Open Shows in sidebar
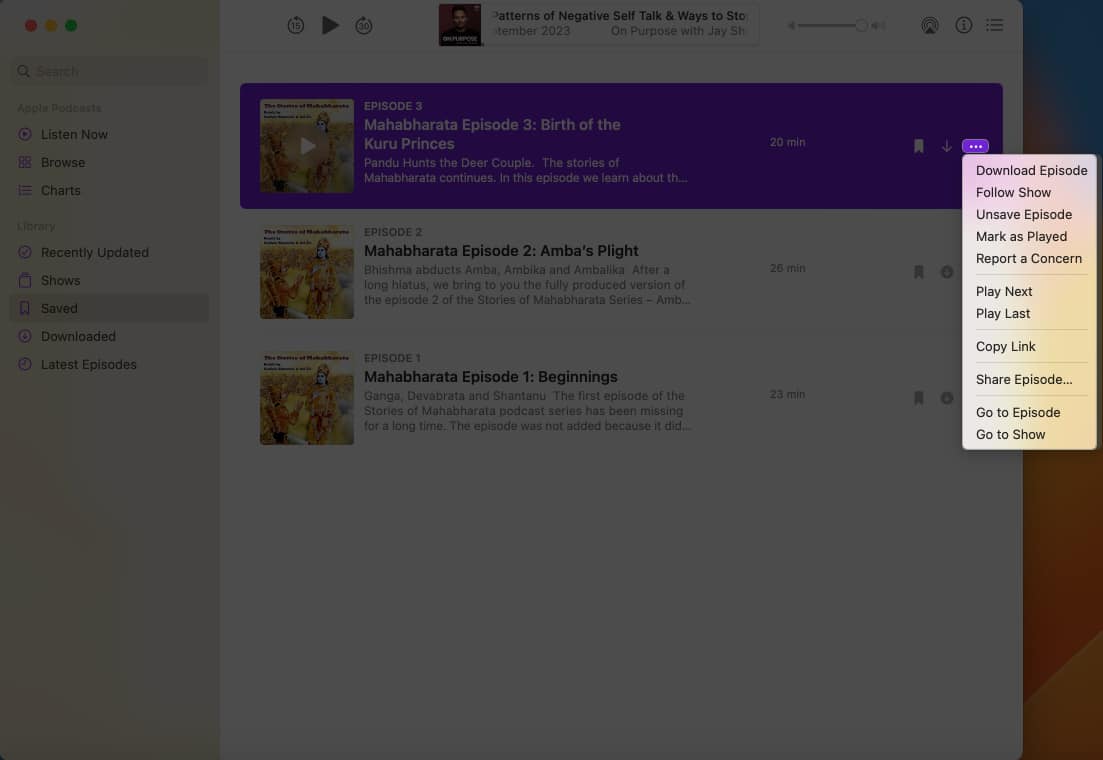 coord(110,281)
